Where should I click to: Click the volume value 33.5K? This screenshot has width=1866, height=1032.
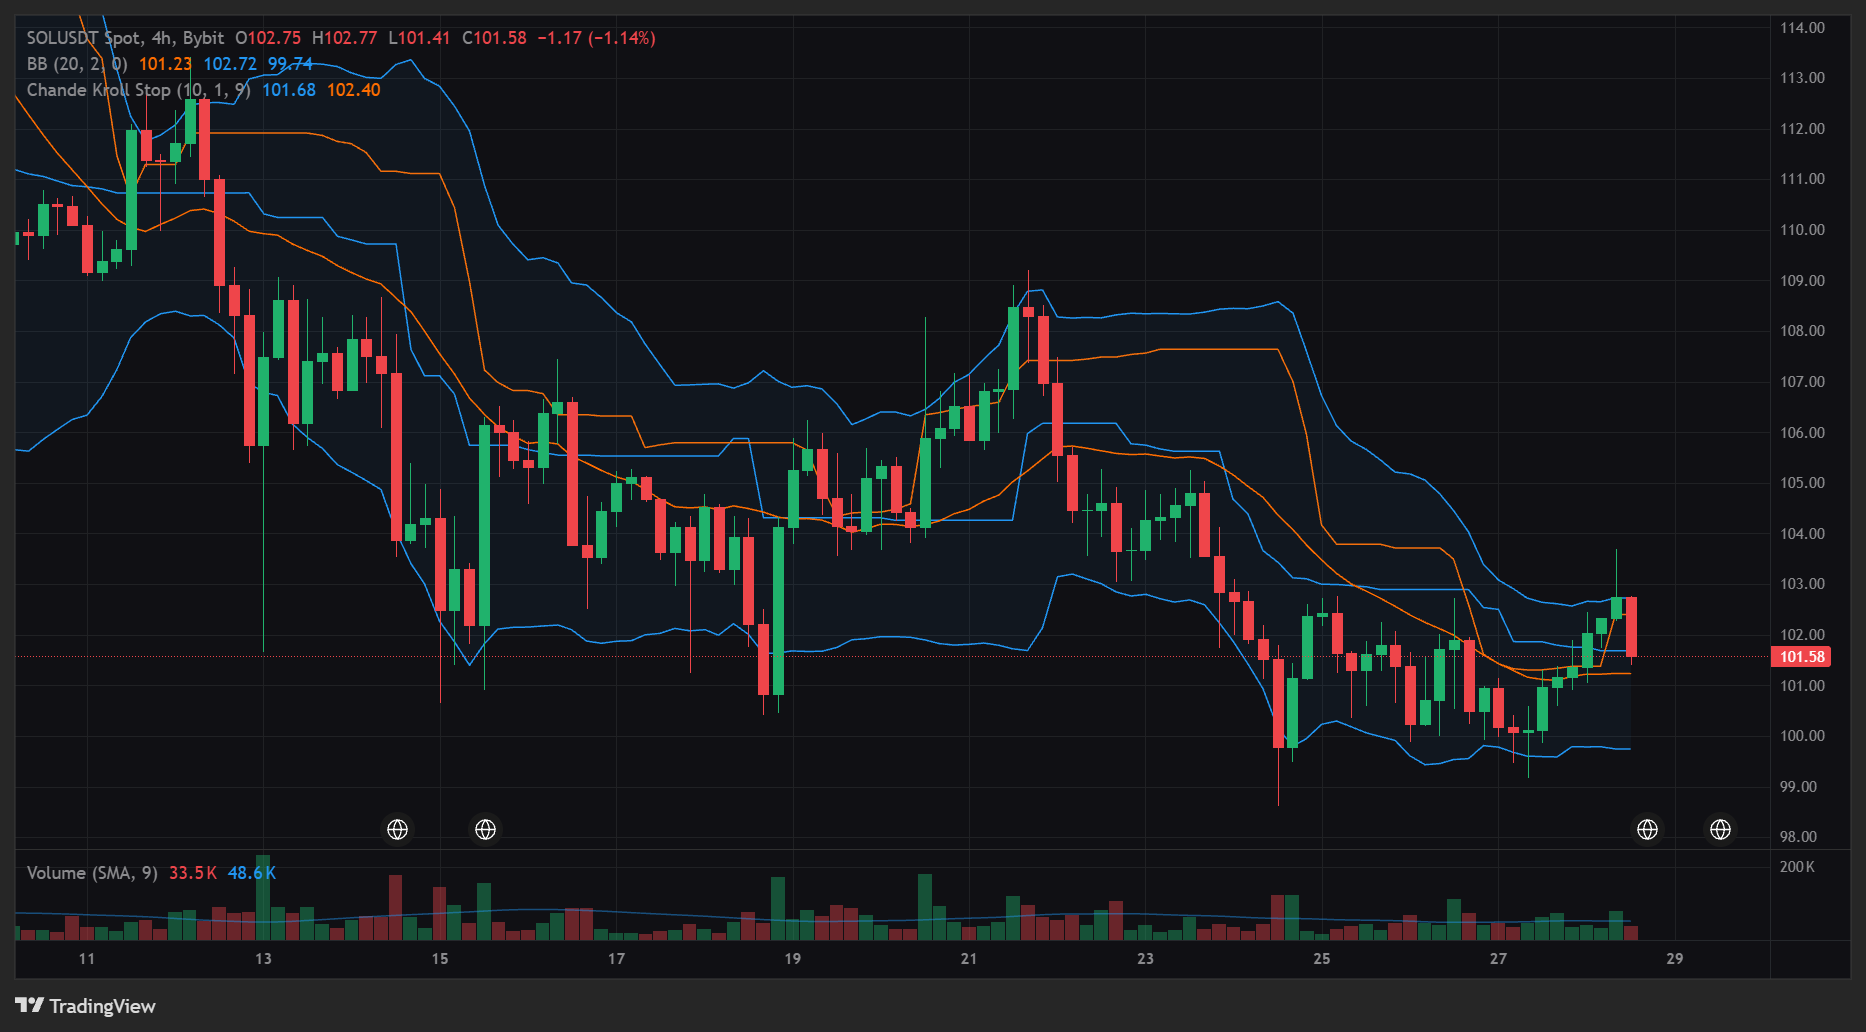[x=193, y=873]
